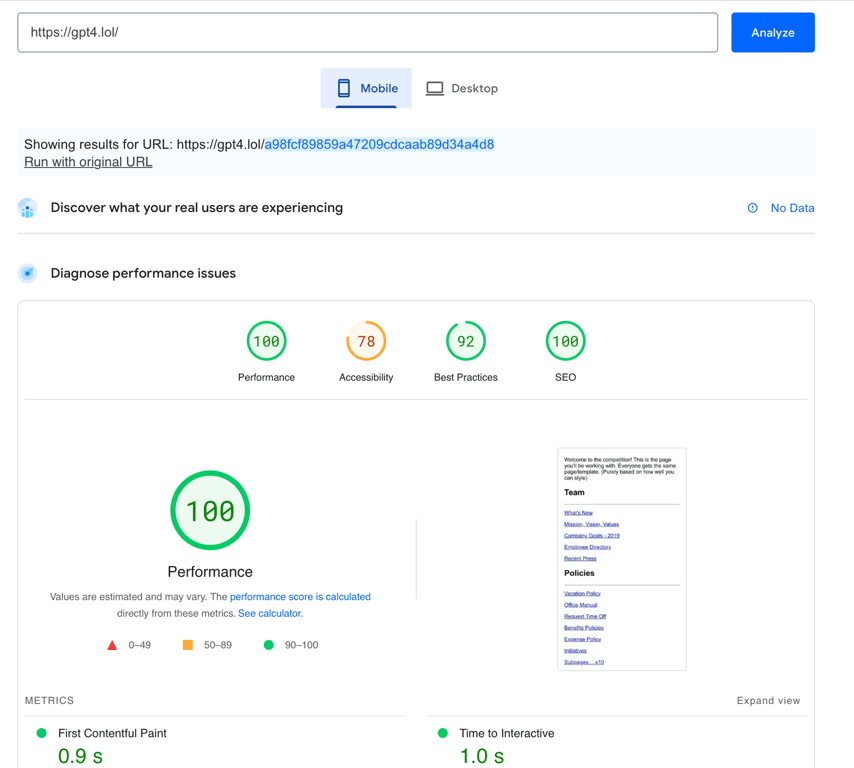Click Expand view for metrics
854x768 pixels.
(768, 700)
